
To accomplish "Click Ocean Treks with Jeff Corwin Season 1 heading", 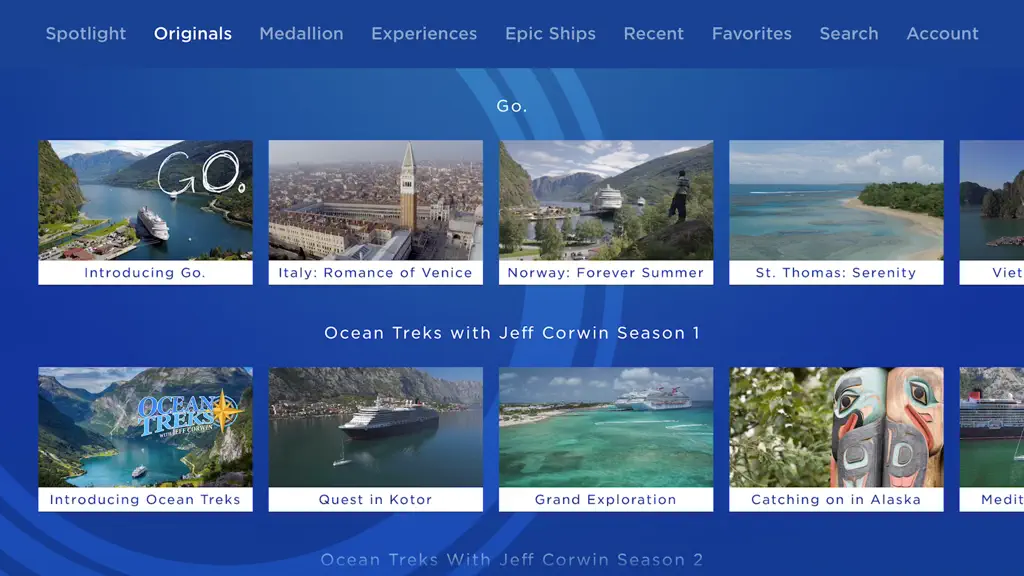I will [x=512, y=333].
